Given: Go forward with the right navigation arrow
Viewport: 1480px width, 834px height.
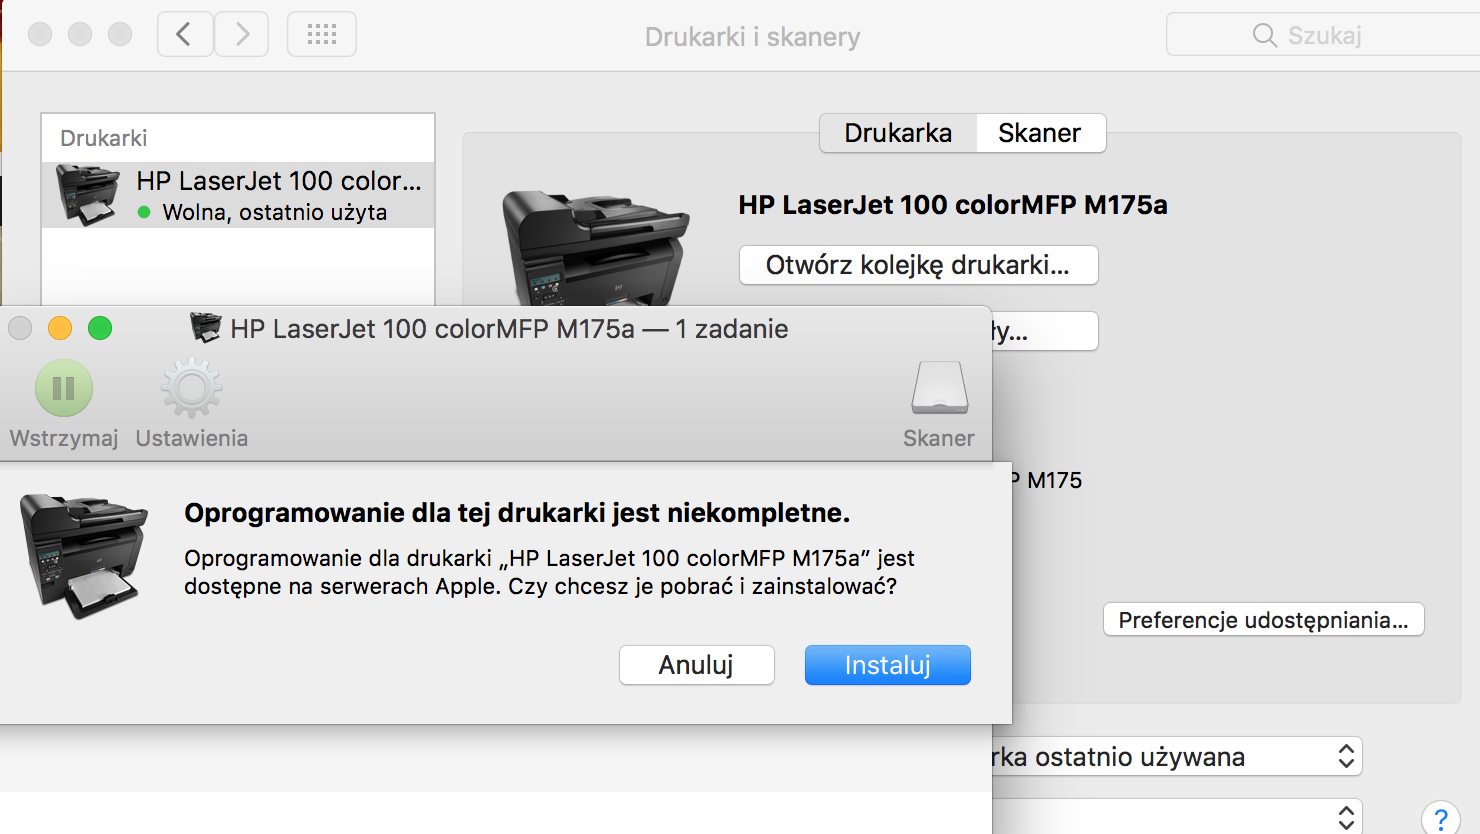Looking at the screenshot, I should point(241,33).
